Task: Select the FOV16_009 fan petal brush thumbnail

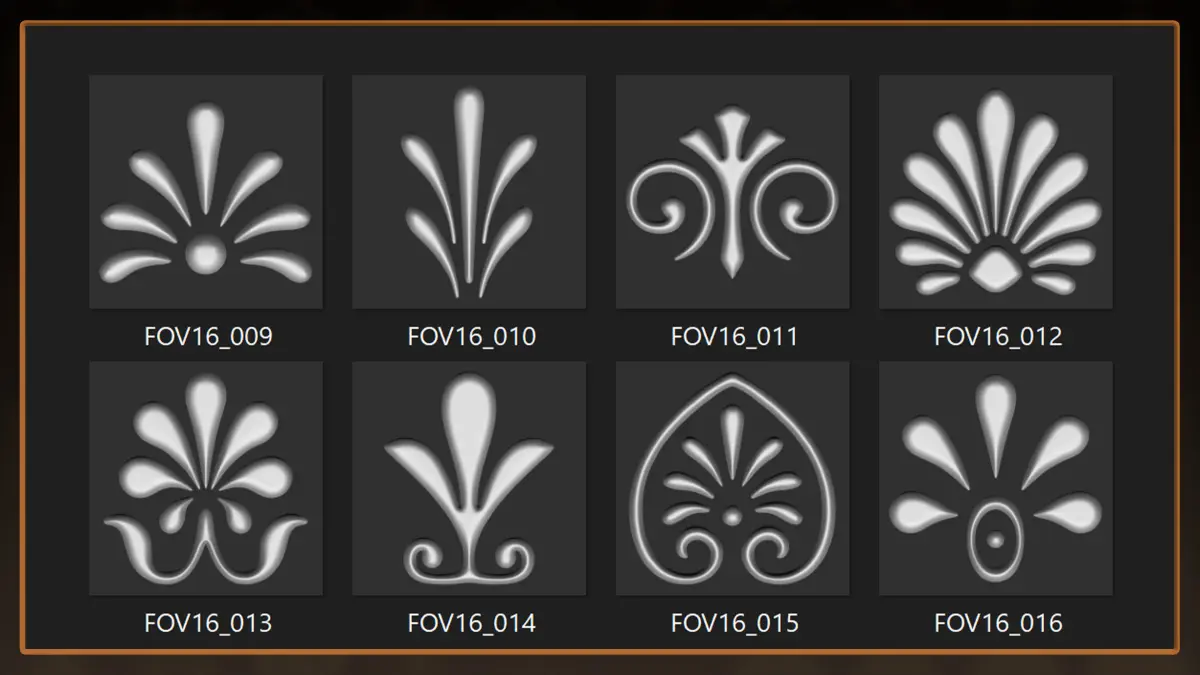Action: click(x=206, y=192)
